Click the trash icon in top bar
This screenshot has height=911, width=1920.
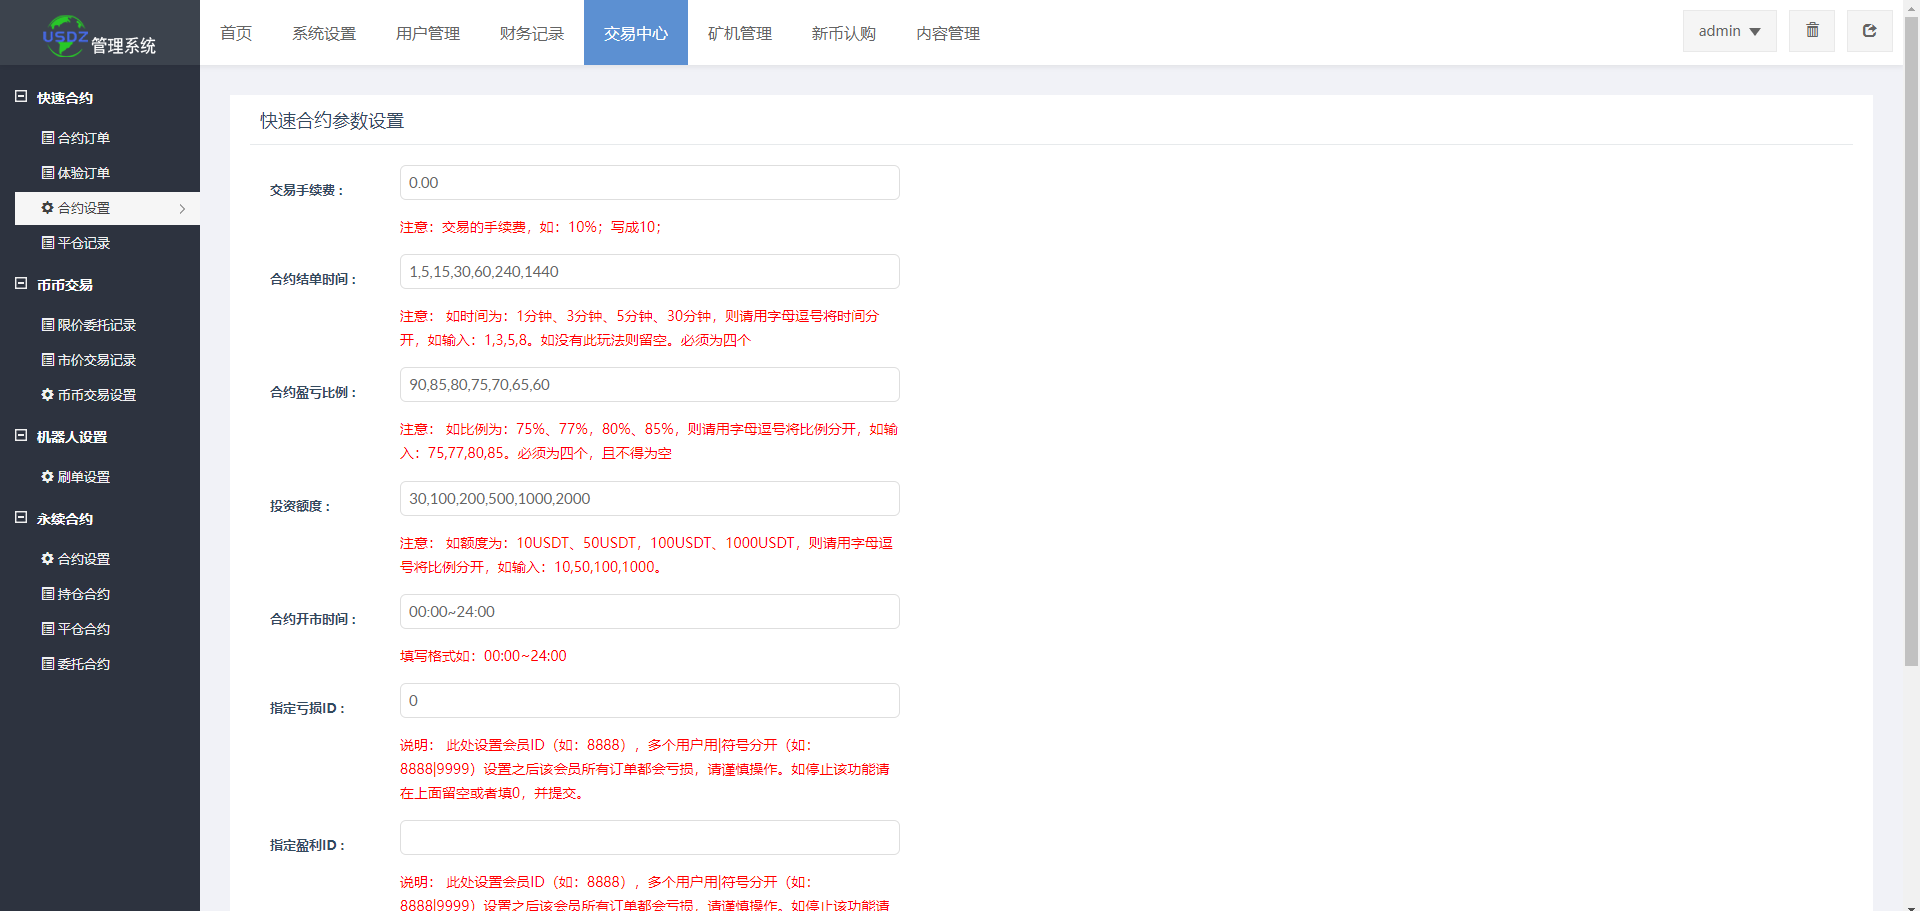1811,31
